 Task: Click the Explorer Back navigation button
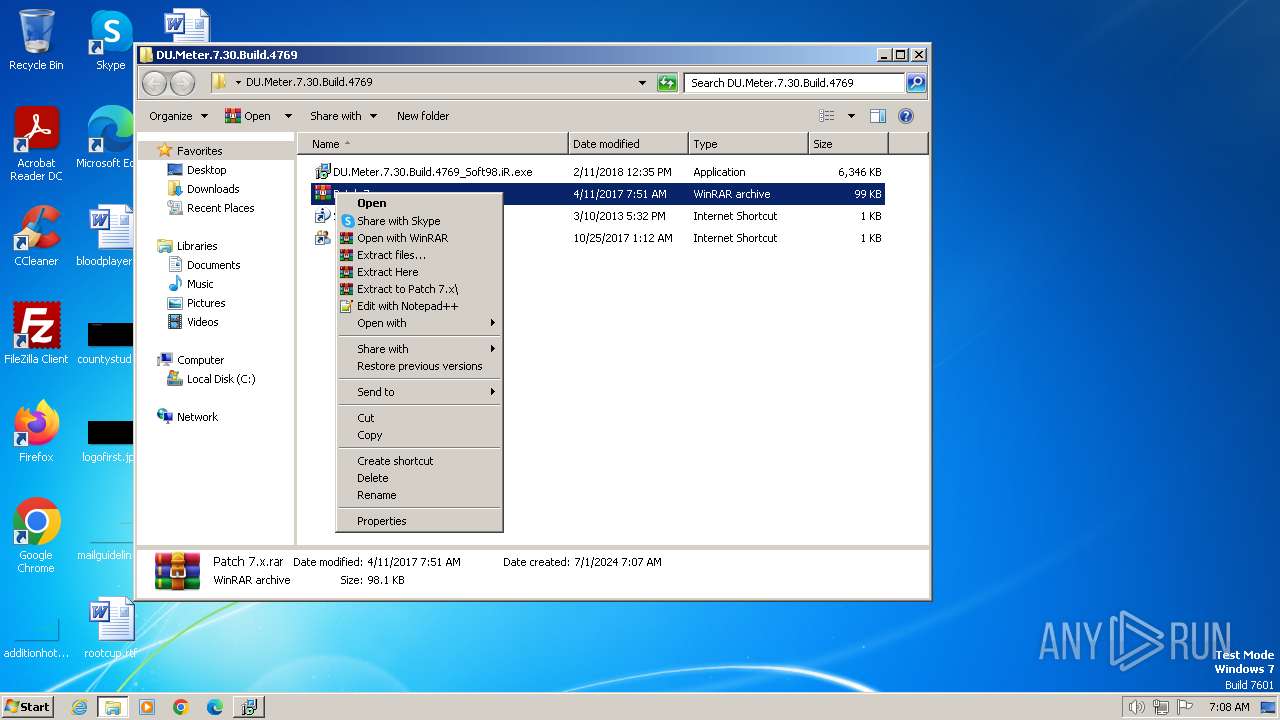click(154, 83)
